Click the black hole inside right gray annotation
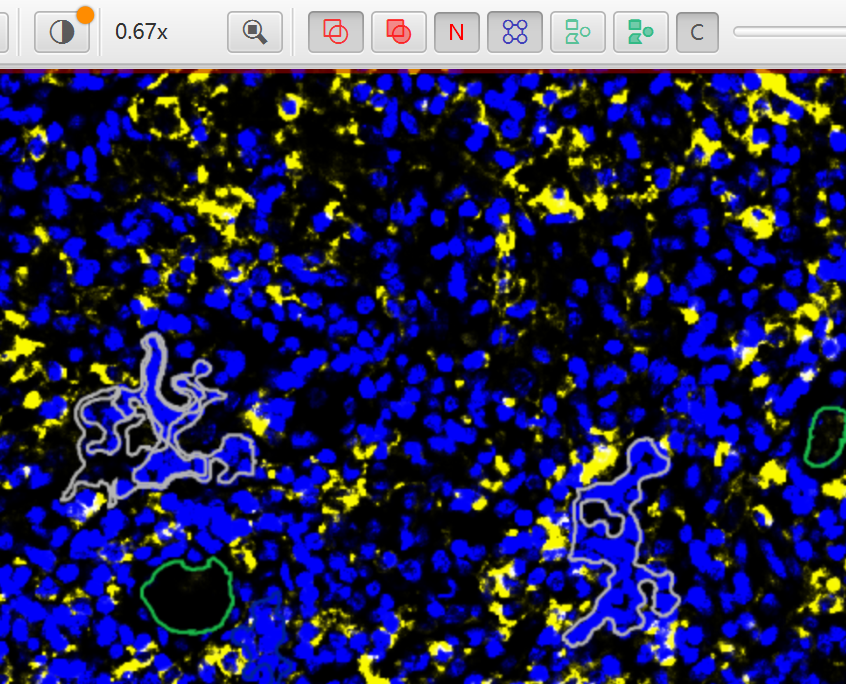This screenshot has width=846, height=684. click(600, 514)
